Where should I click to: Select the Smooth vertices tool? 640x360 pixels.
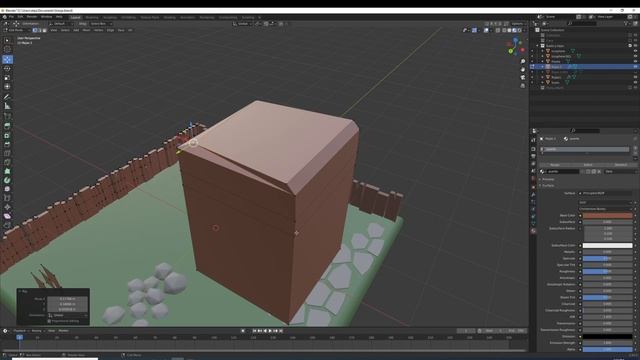[x=7, y=189]
